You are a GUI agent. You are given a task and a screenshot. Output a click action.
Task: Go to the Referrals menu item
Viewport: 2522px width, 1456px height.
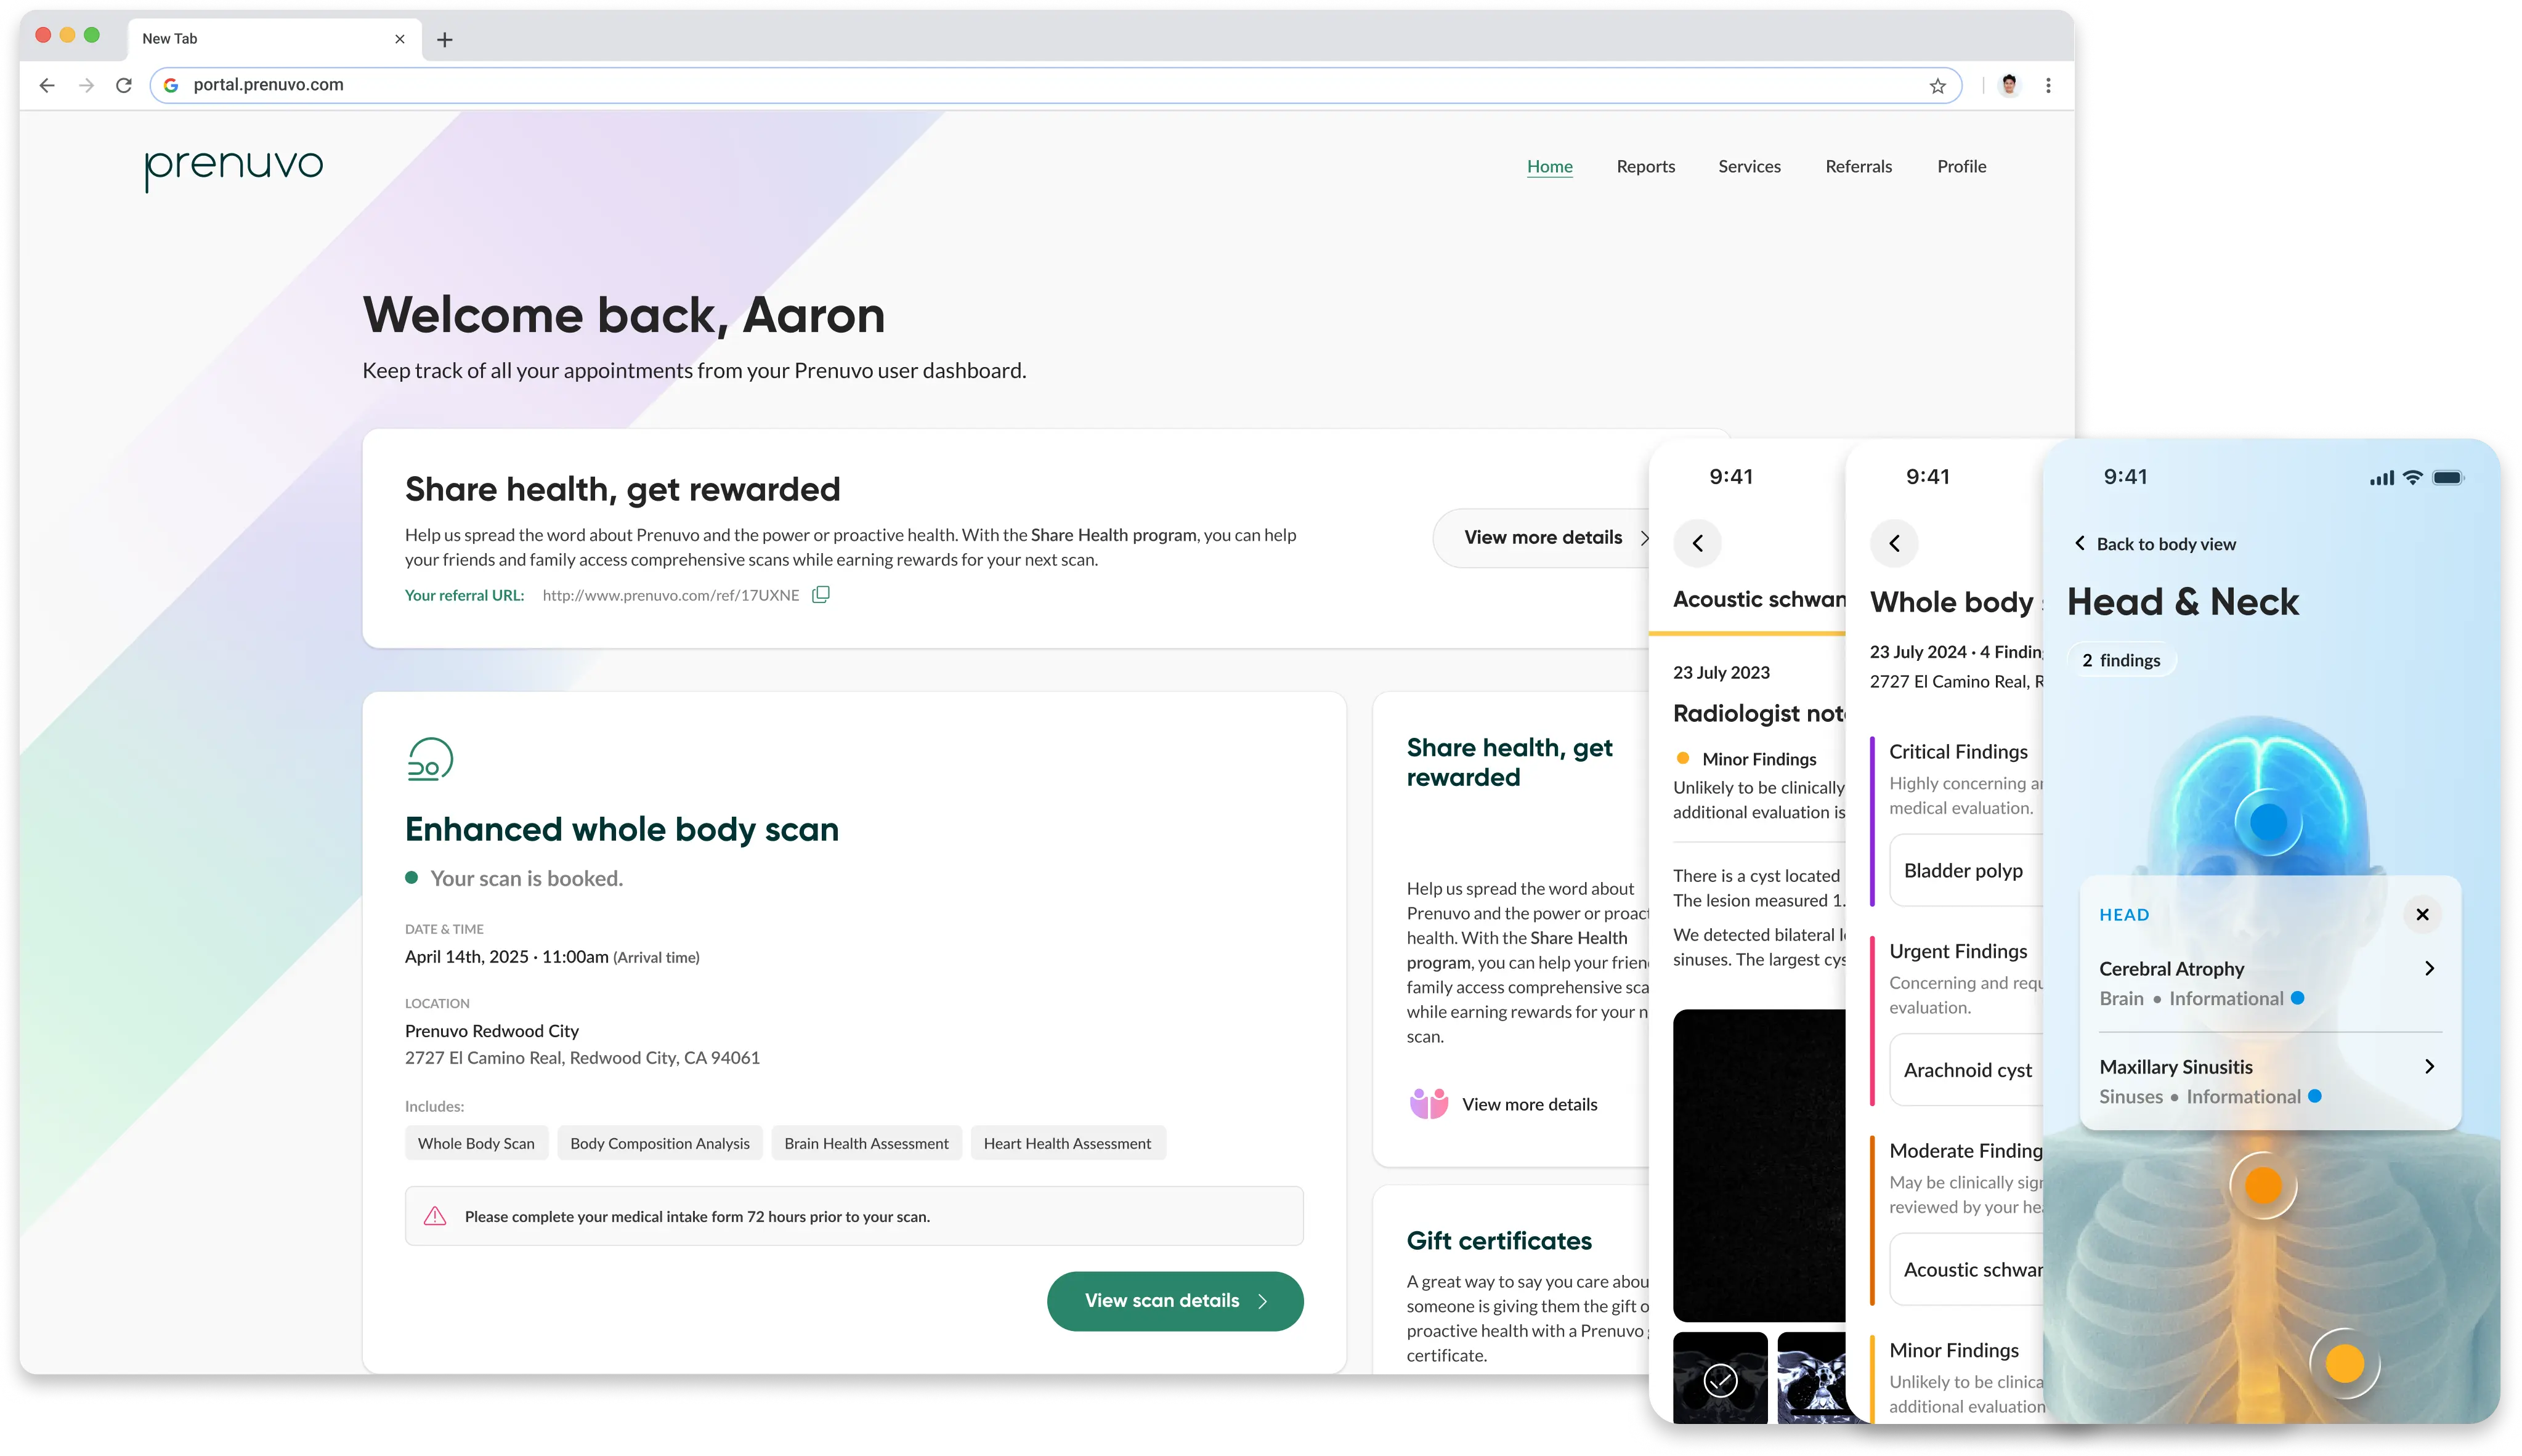click(1858, 167)
